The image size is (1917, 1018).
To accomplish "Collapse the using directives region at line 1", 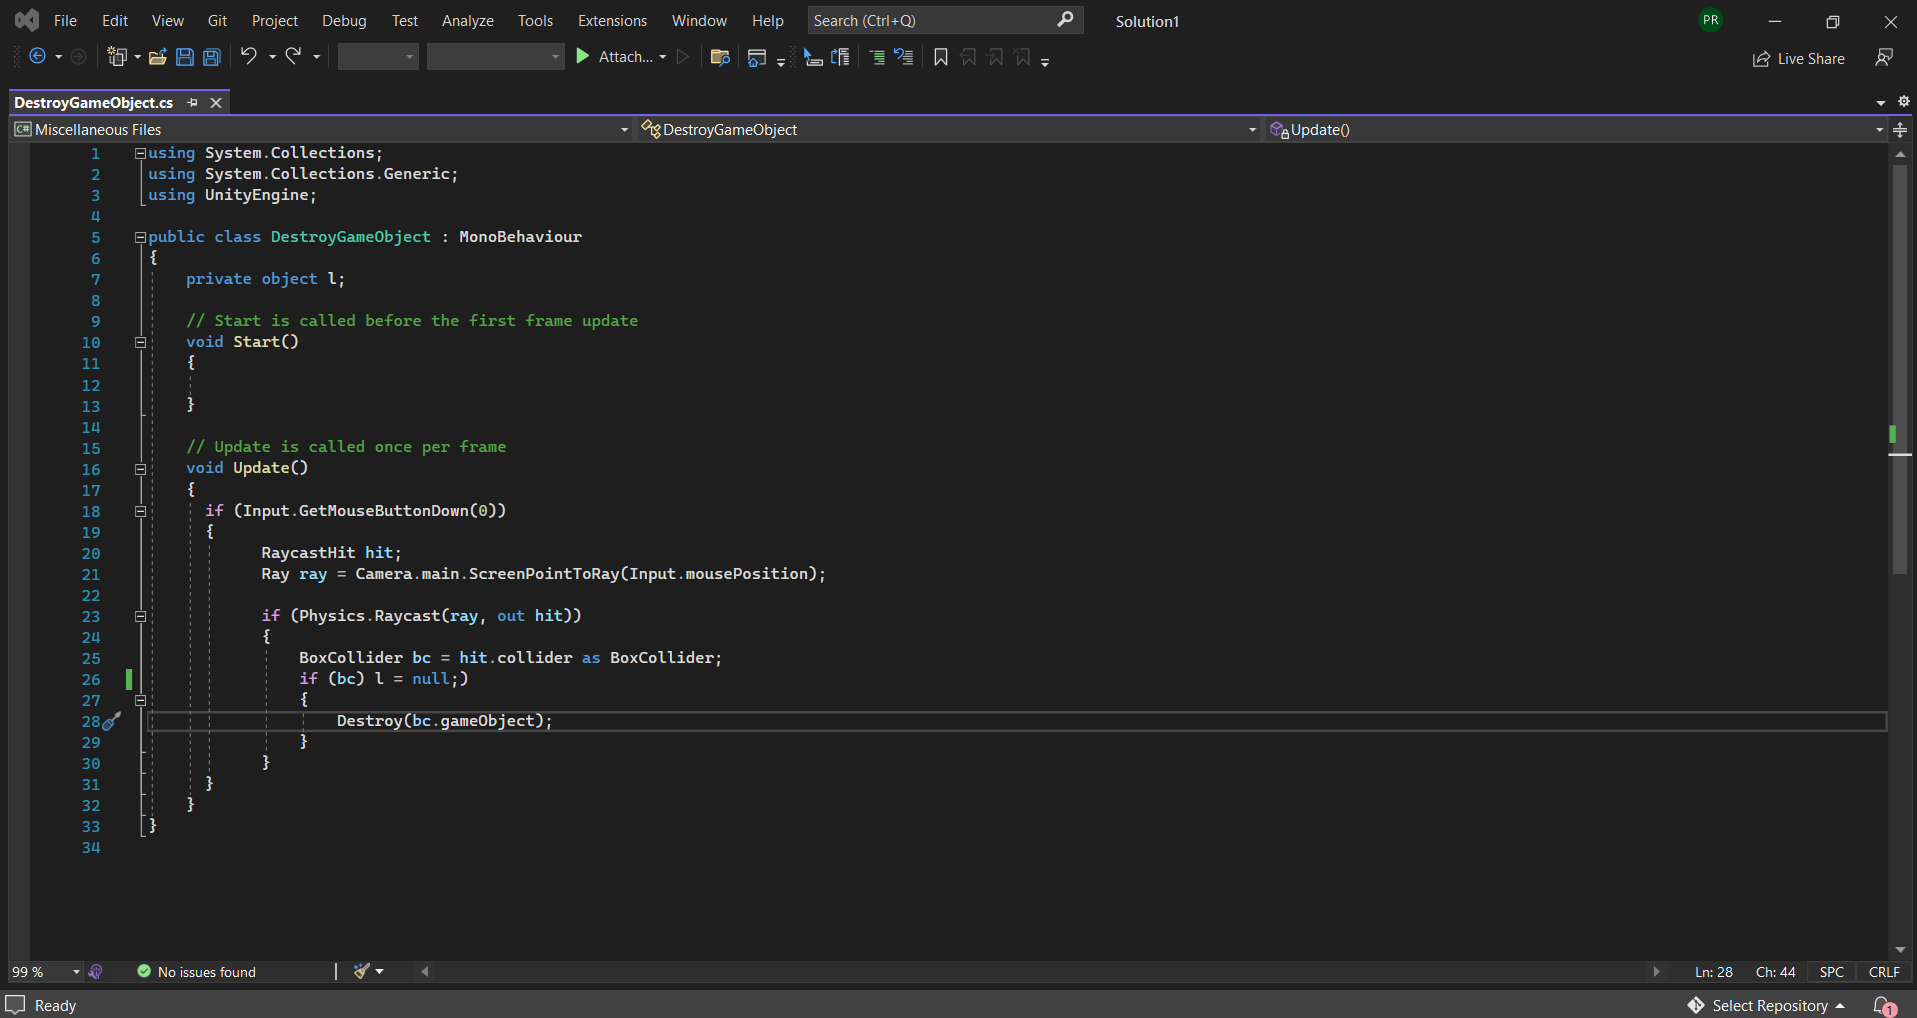I will pos(140,153).
